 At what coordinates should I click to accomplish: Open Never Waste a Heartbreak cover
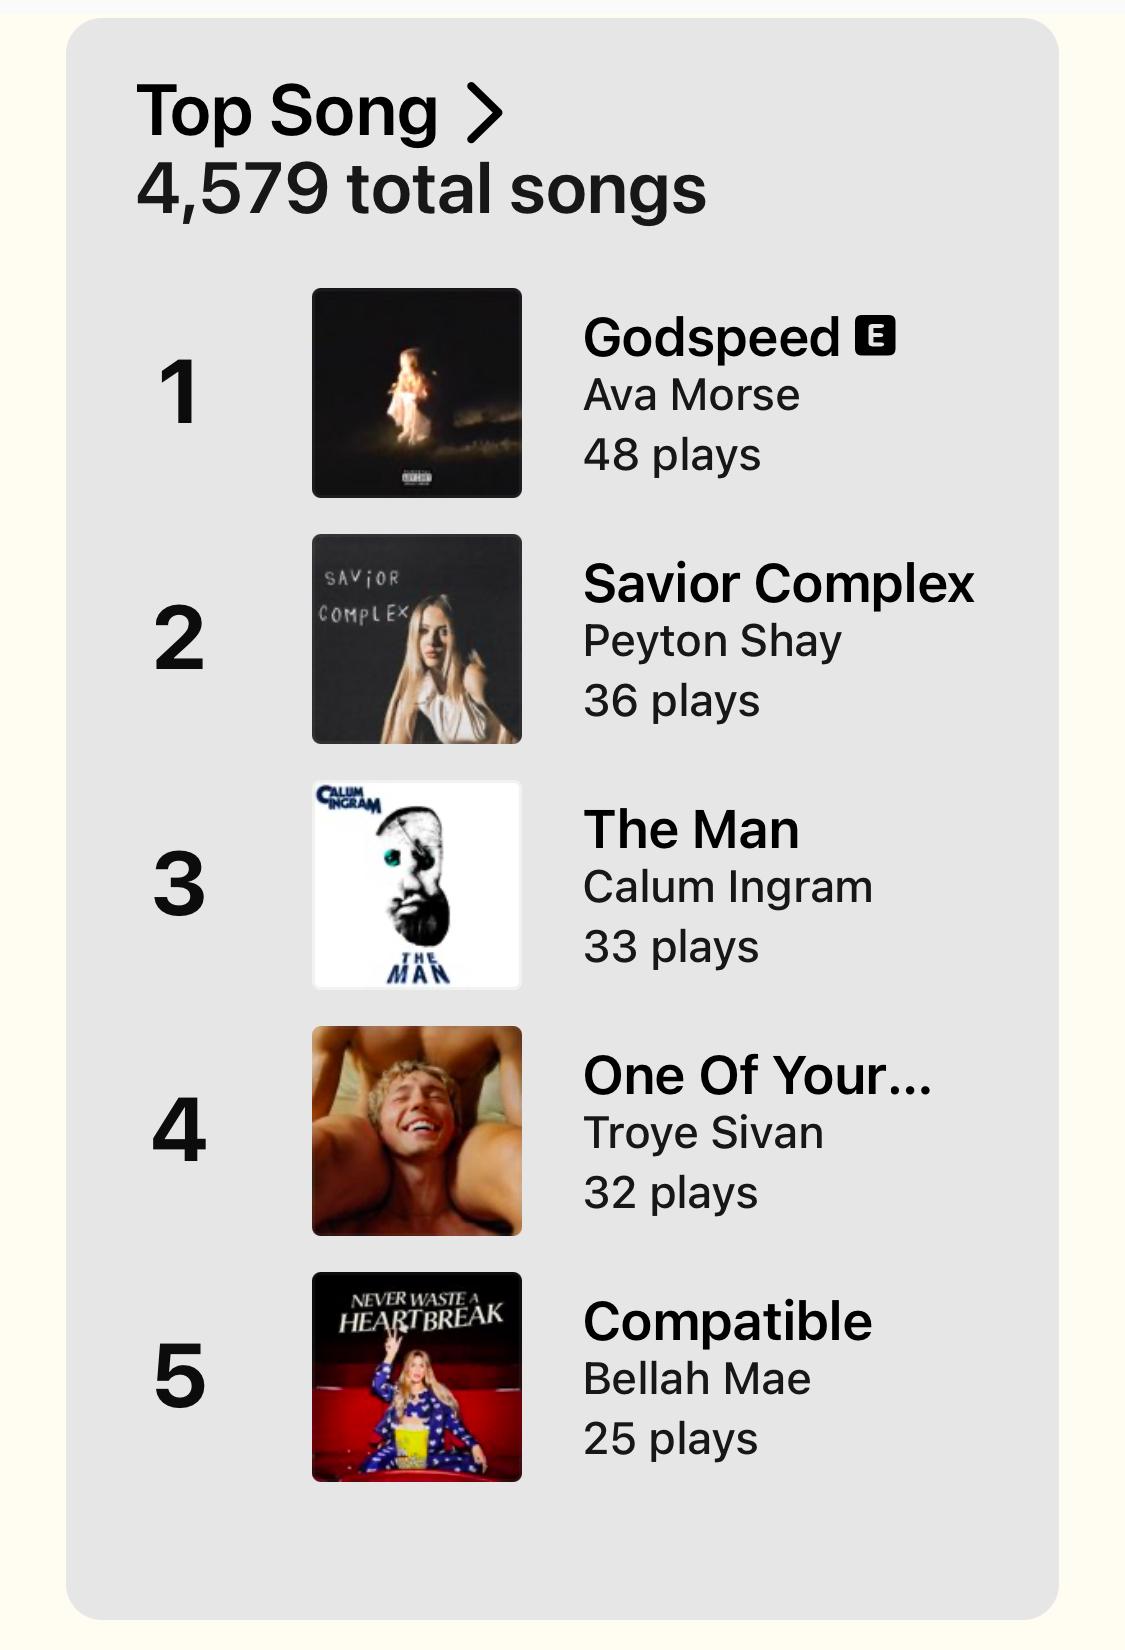417,1377
